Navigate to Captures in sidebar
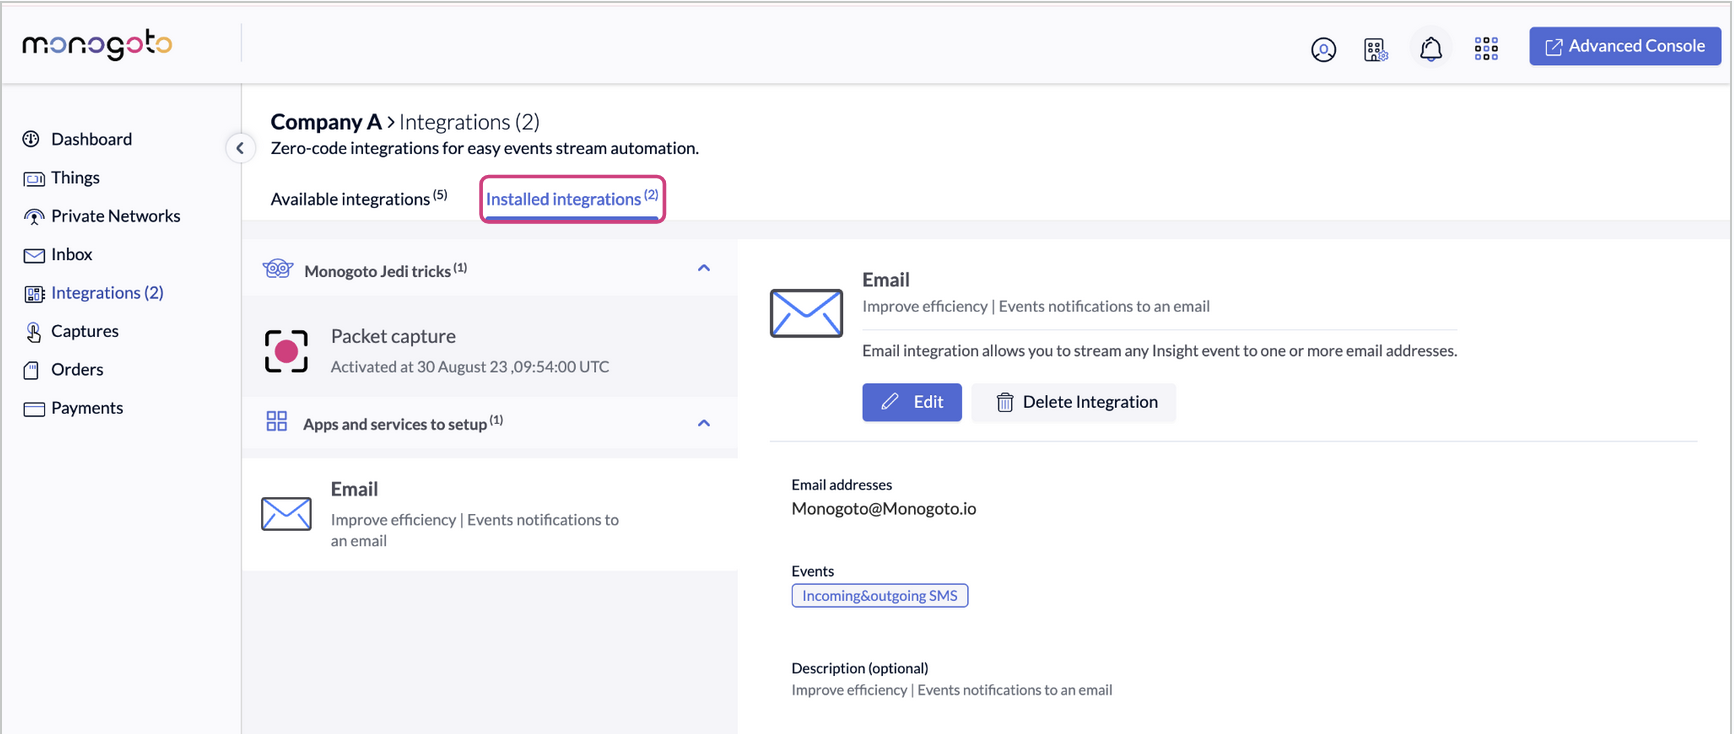 click(x=84, y=331)
